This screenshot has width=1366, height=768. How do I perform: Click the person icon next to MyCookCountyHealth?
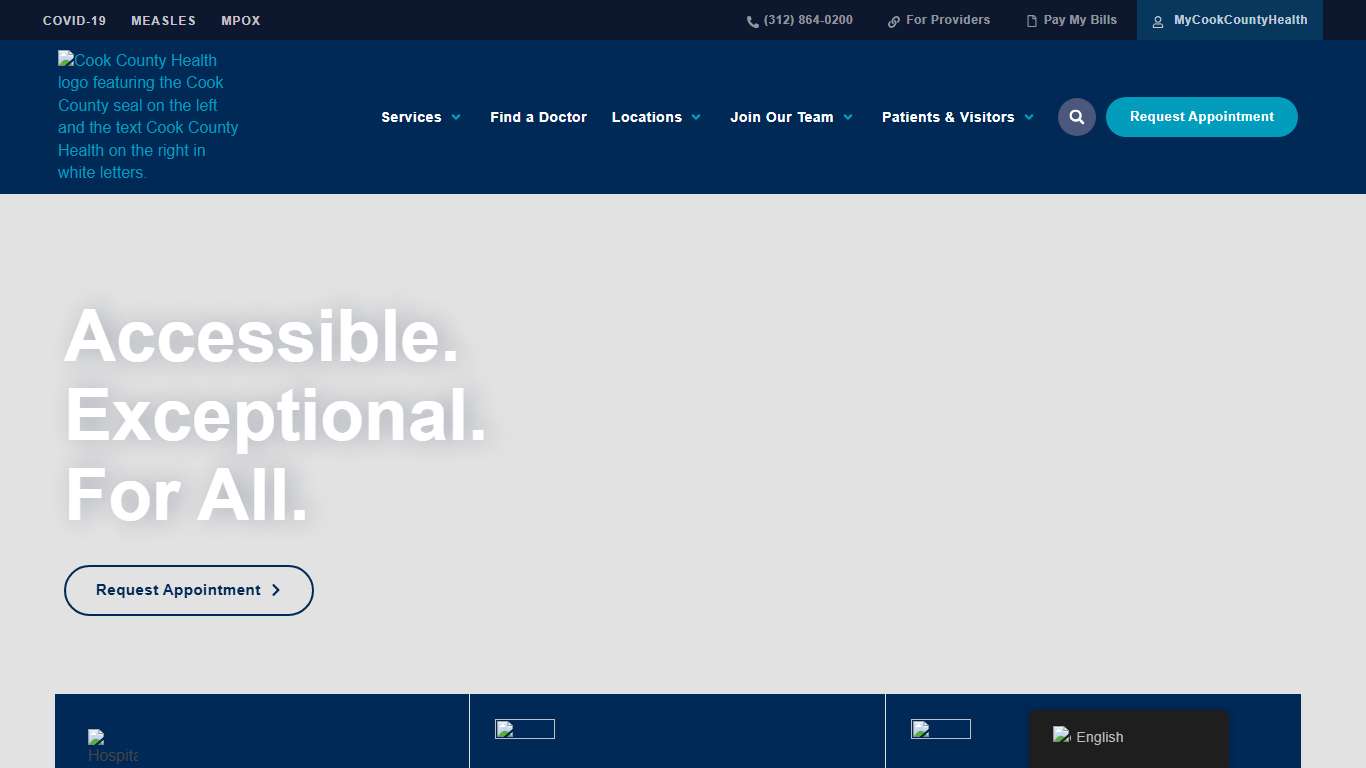(x=1157, y=21)
